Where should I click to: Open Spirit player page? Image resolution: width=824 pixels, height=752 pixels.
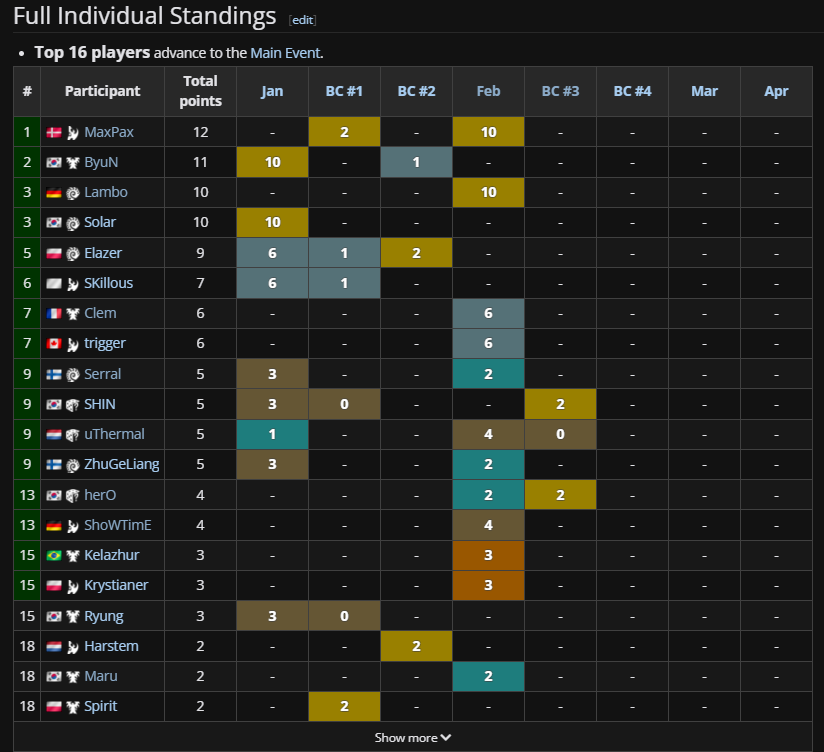tap(100, 706)
